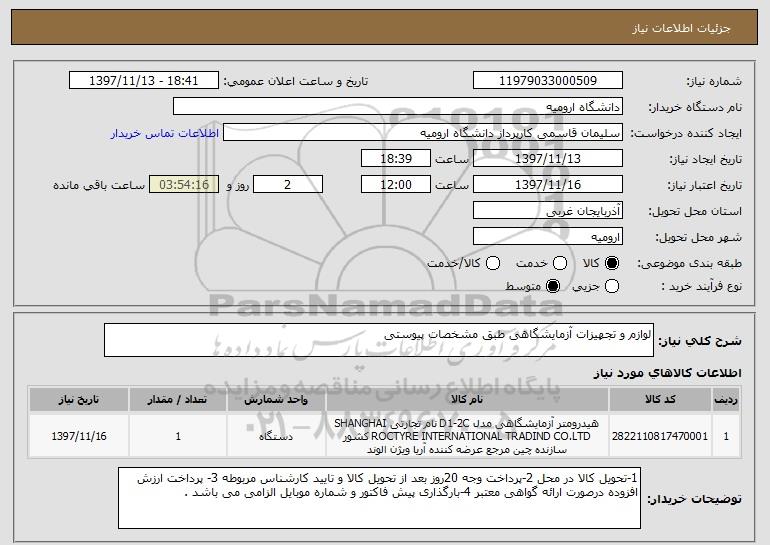
Task: Click the buyer notes text area
Action: [379, 498]
